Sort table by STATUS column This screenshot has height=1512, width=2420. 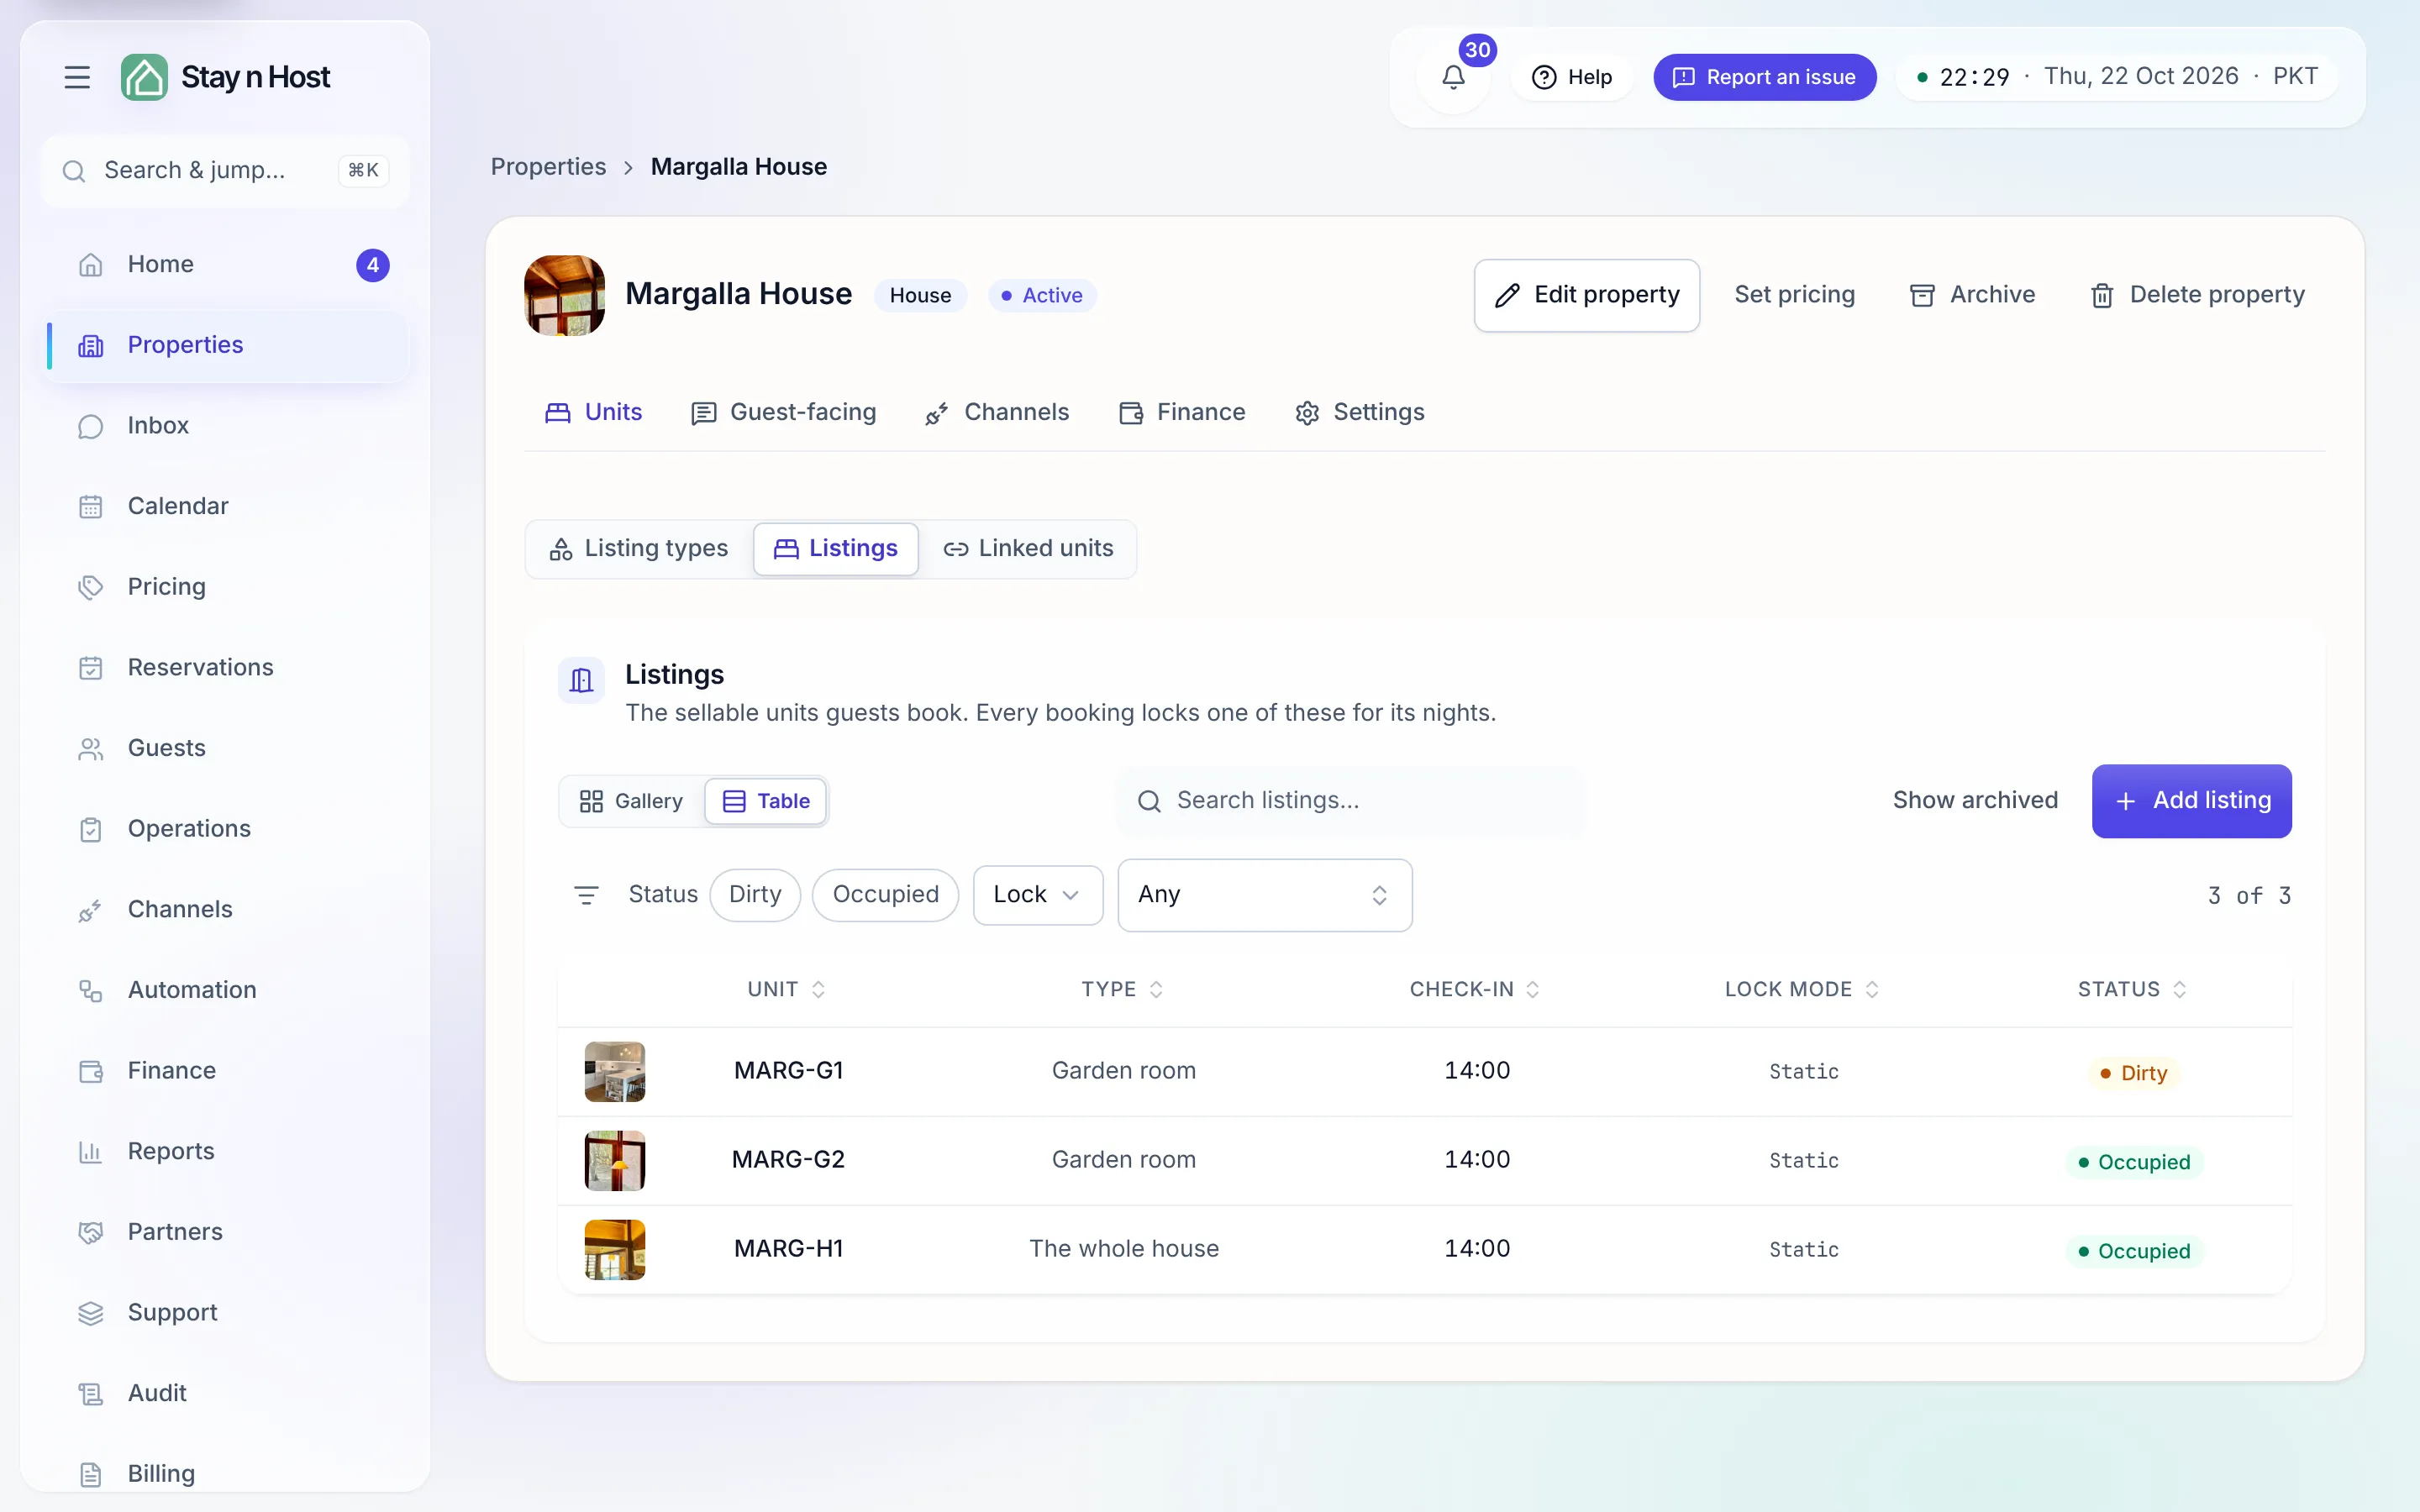pos(2132,990)
